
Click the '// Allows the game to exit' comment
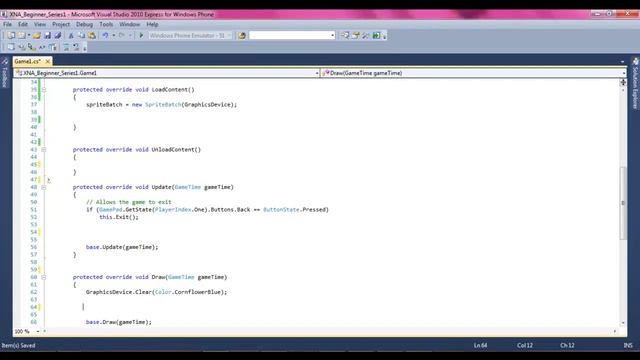point(129,202)
